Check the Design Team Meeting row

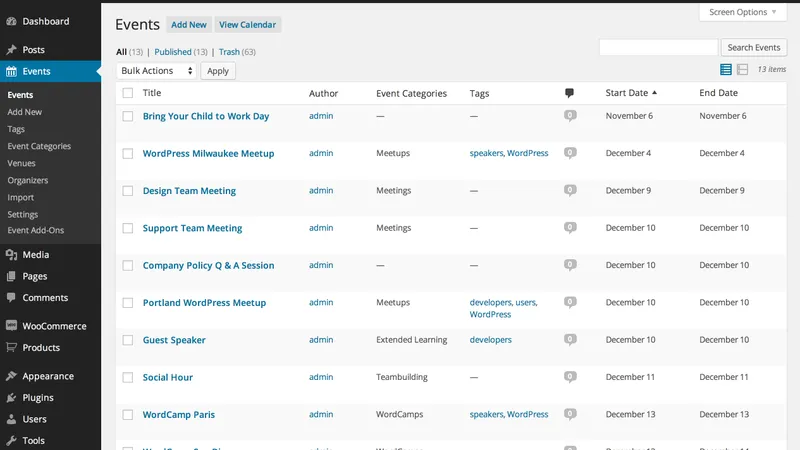(128, 191)
